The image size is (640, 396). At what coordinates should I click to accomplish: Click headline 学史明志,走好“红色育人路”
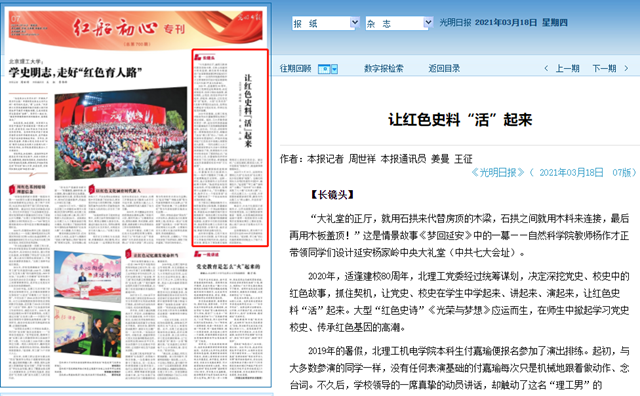pos(76,73)
